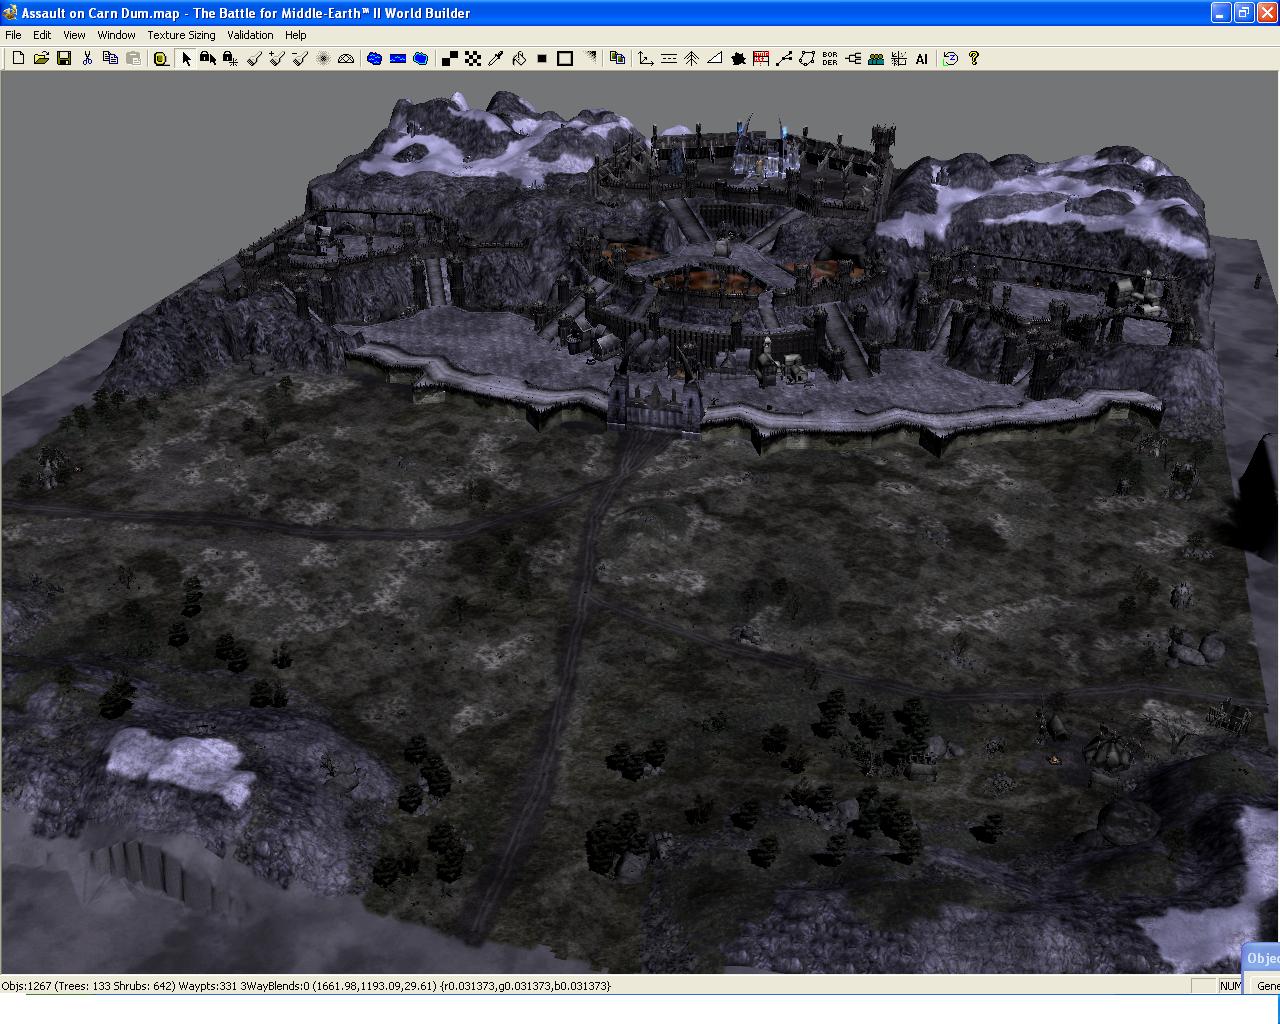The height and width of the screenshot is (1024, 1280).
Task: Open help with the question mark icon
Action: tap(973, 59)
